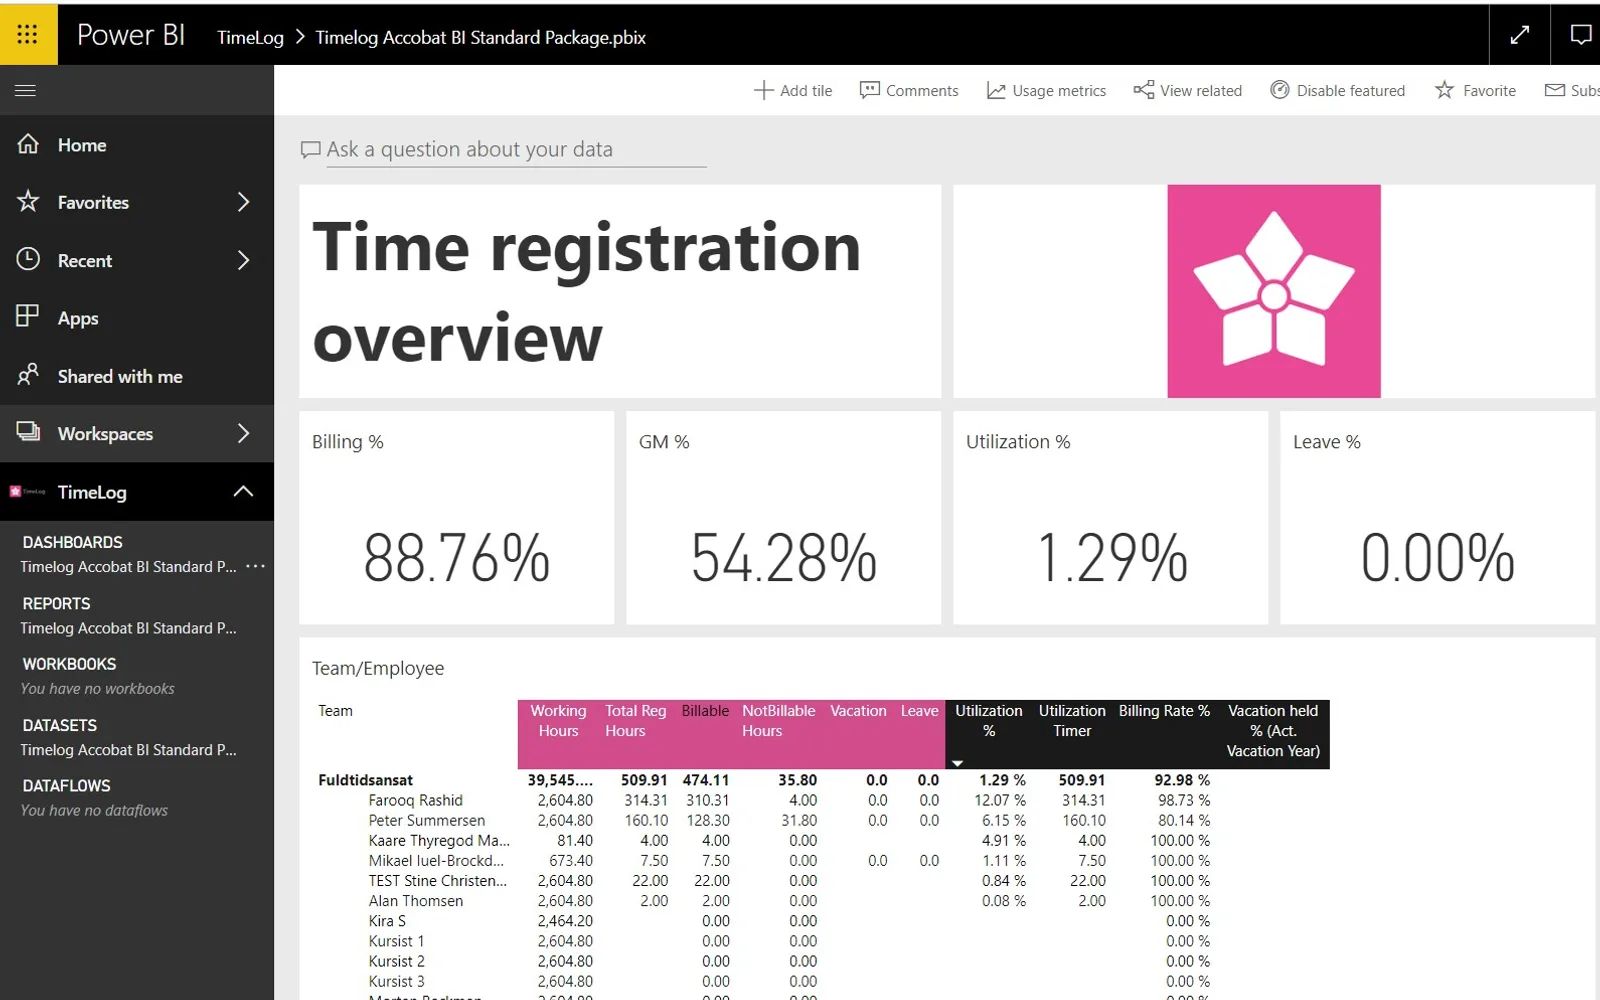Click Alan Thomsen in the table
This screenshot has height=1000, width=1600.
coord(416,901)
